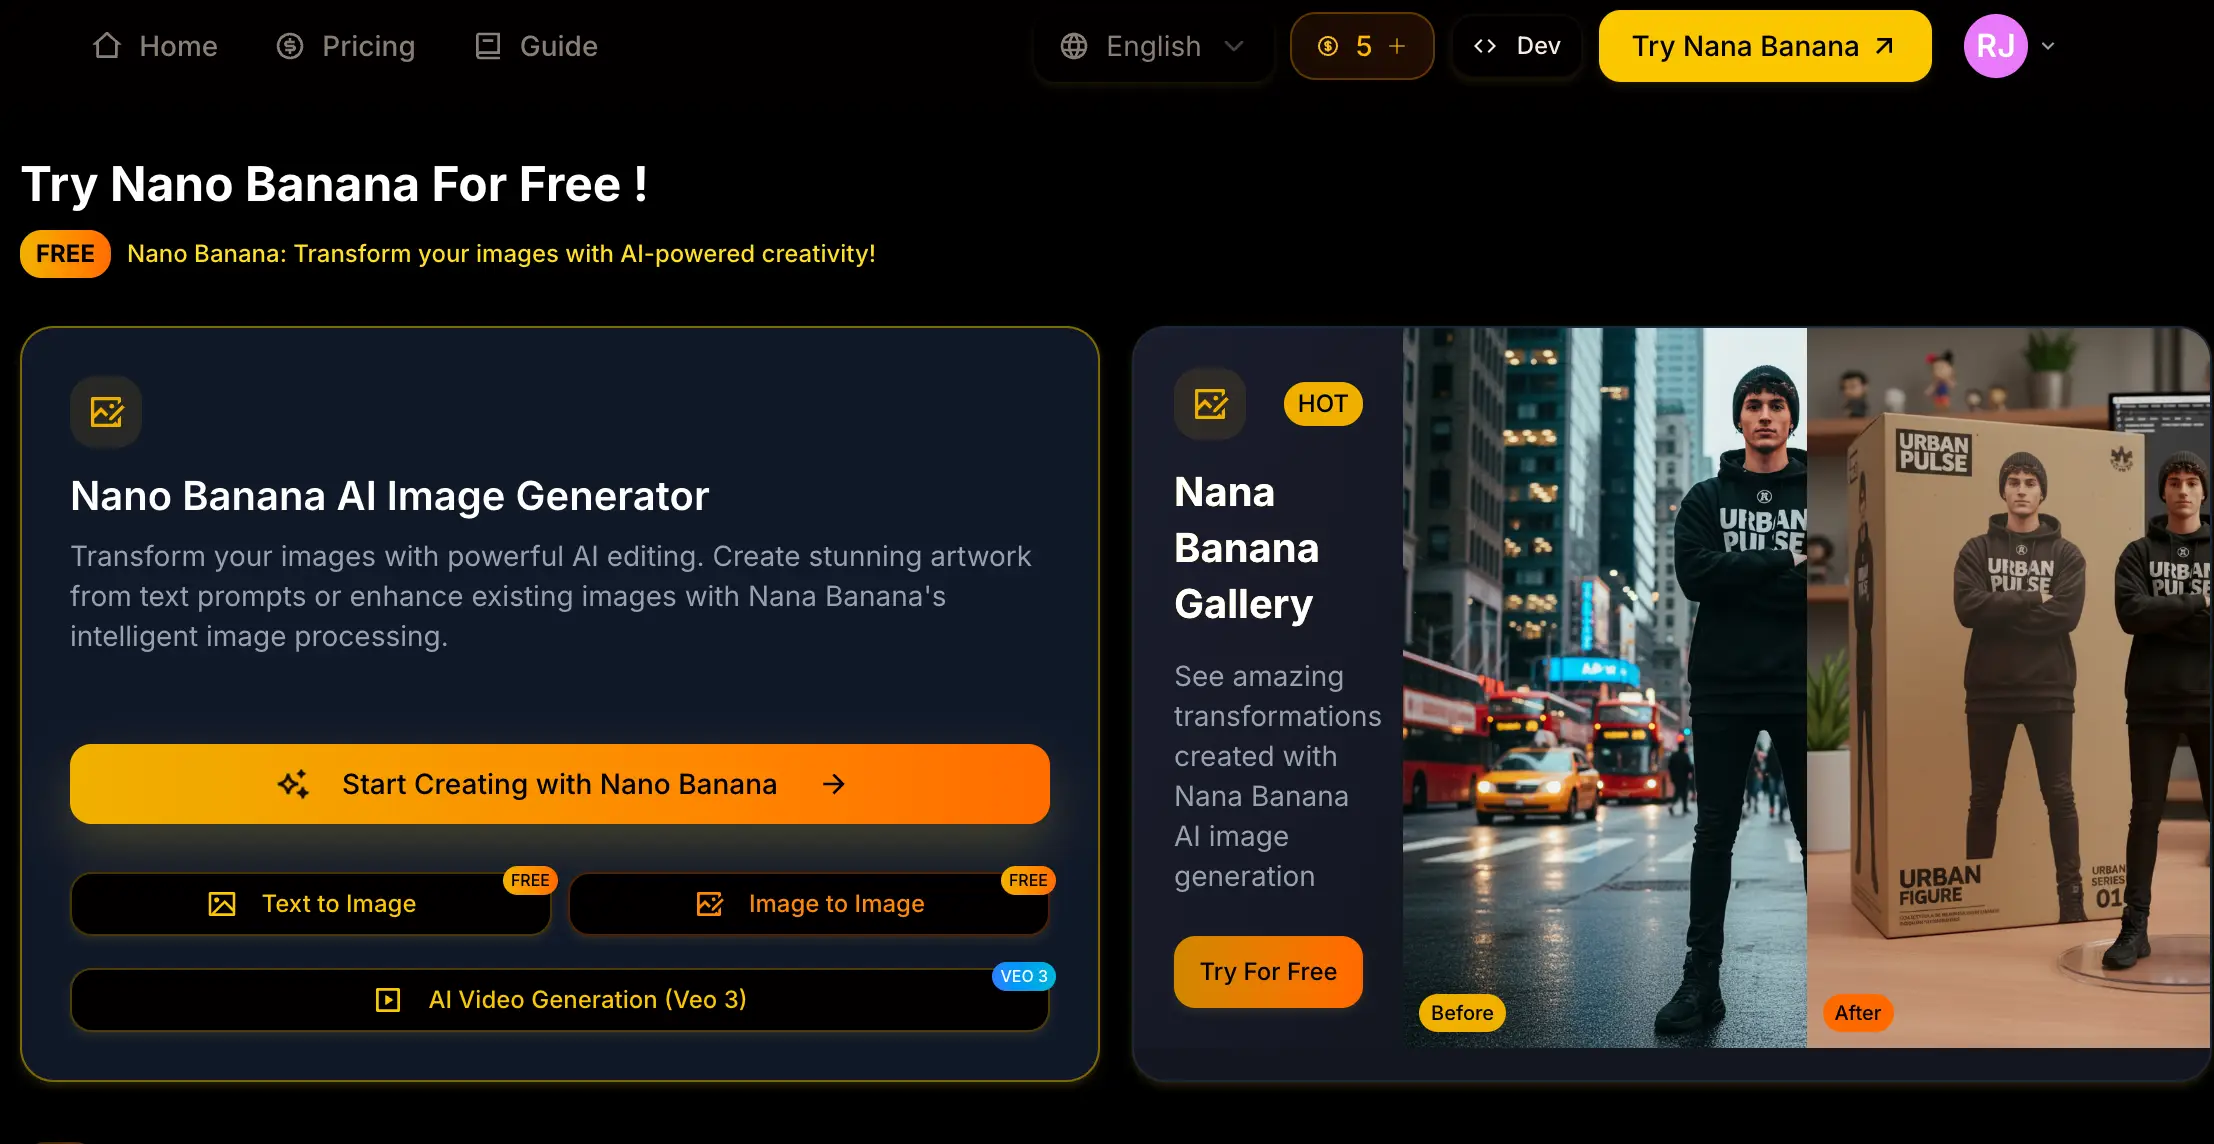The image size is (2214, 1144).
Task: Click the sparkles icon in Start Creating
Action: point(293,784)
